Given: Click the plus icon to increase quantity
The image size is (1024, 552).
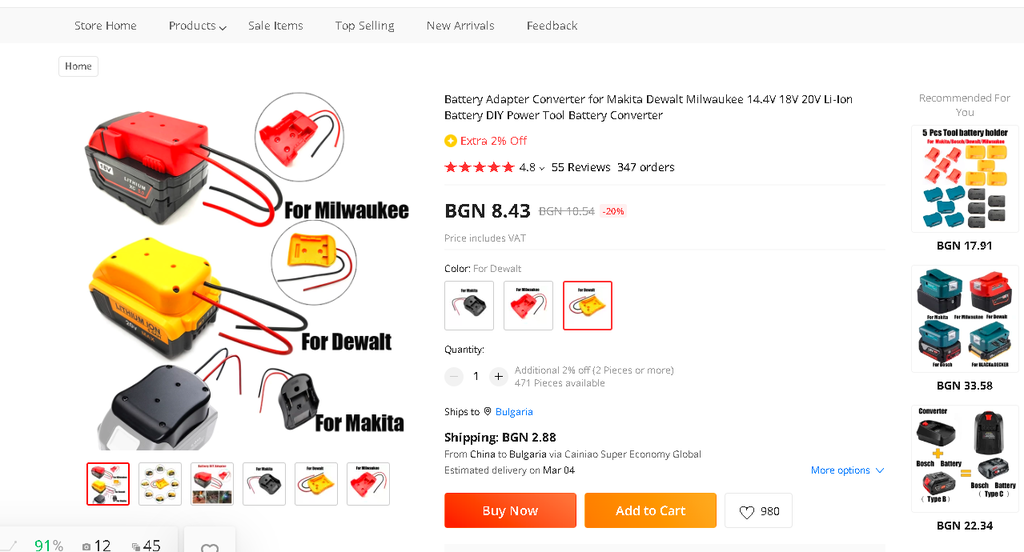Looking at the screenshot, I should (498, 377).
